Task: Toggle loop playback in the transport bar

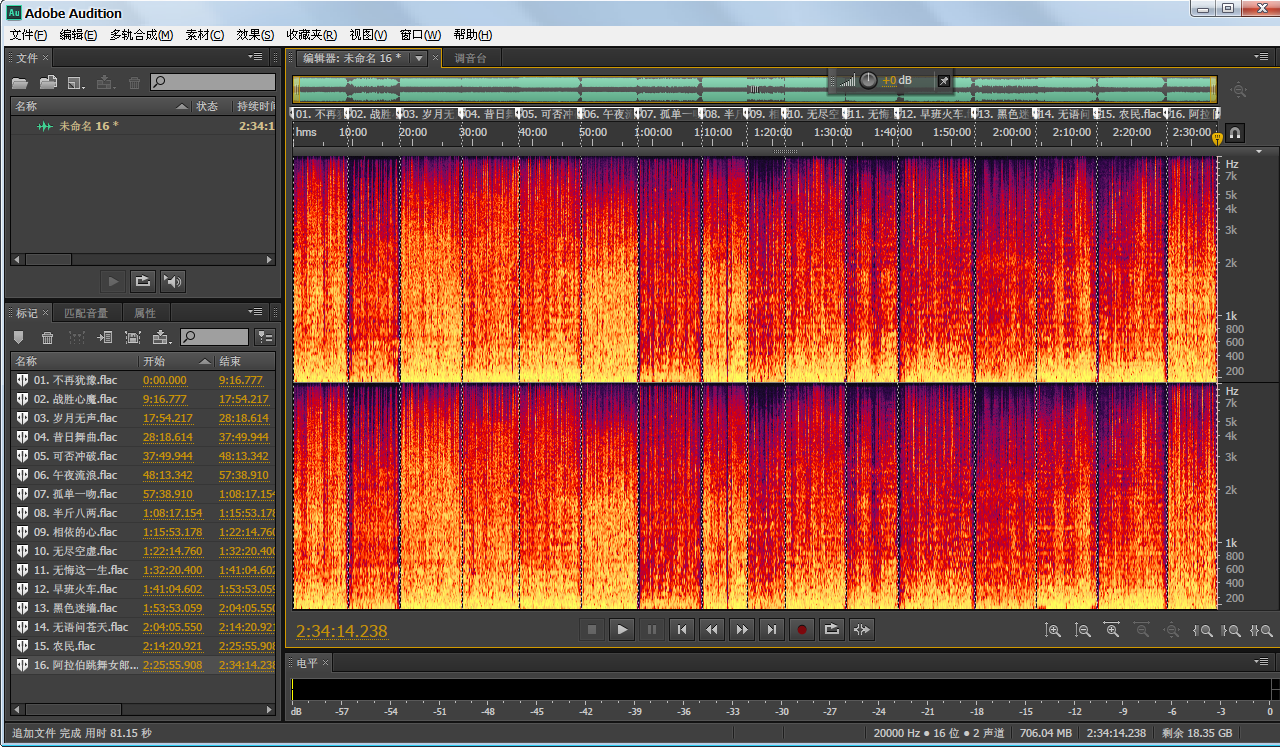Action: tap(831, 629)
